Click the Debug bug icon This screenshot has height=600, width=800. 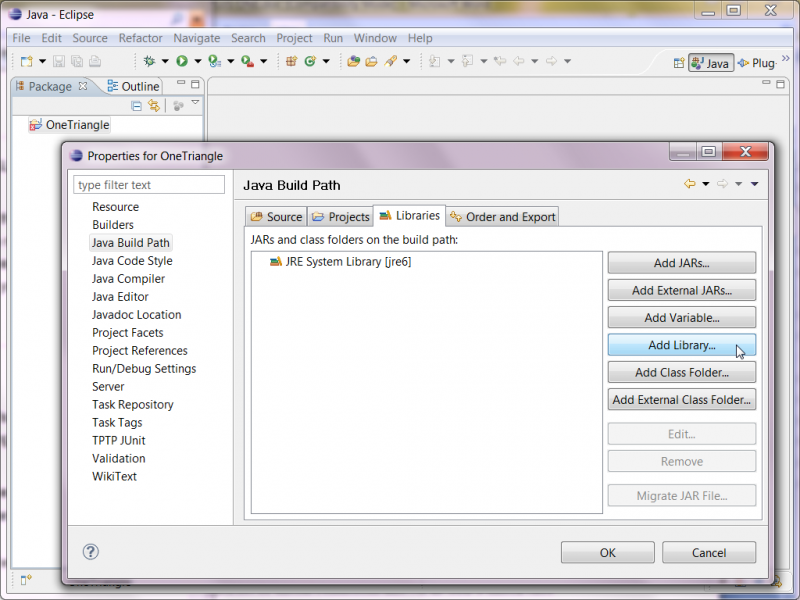(x=149, y=61)
